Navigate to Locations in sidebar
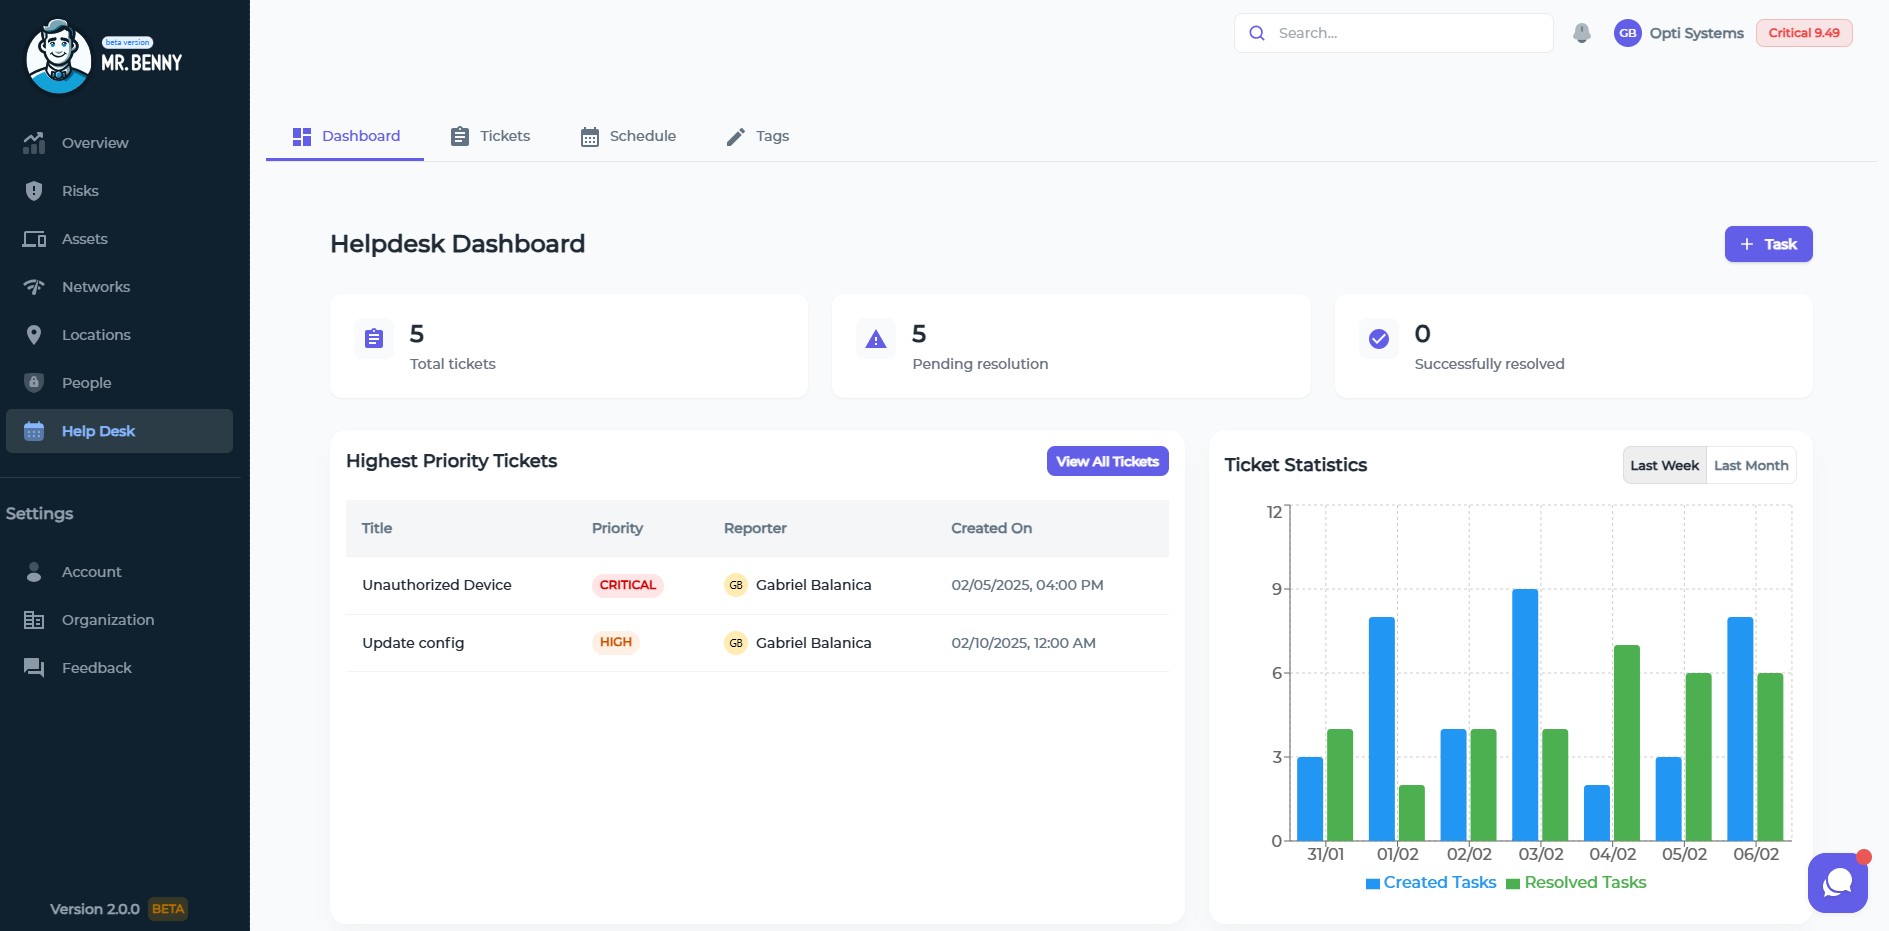The width and height of the screenshot is (1889, 931). tap(96, 335)
